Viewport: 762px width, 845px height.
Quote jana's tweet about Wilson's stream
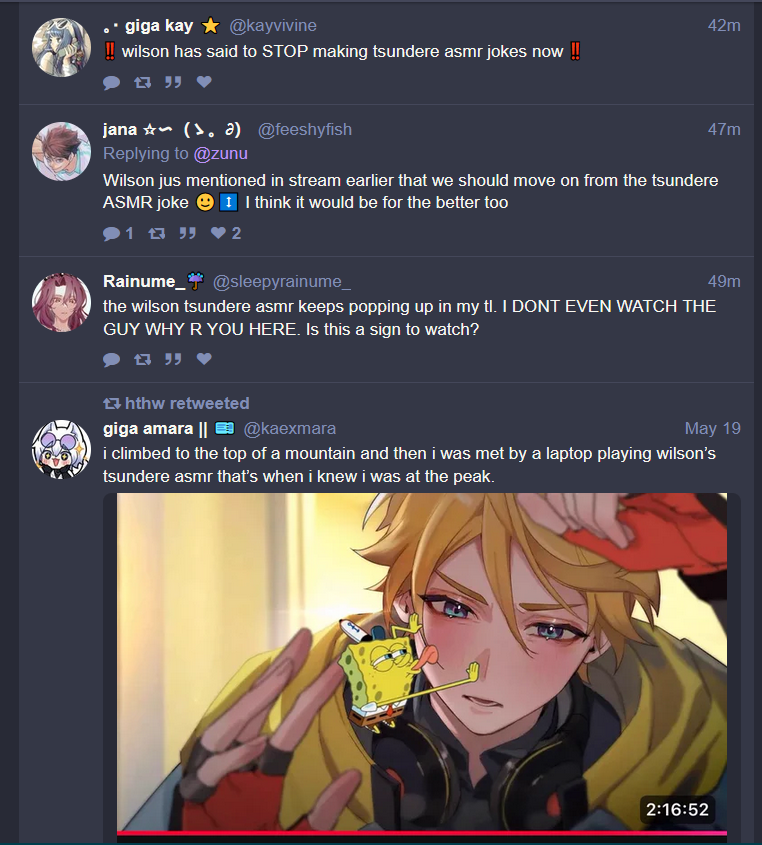click(188, 233)
